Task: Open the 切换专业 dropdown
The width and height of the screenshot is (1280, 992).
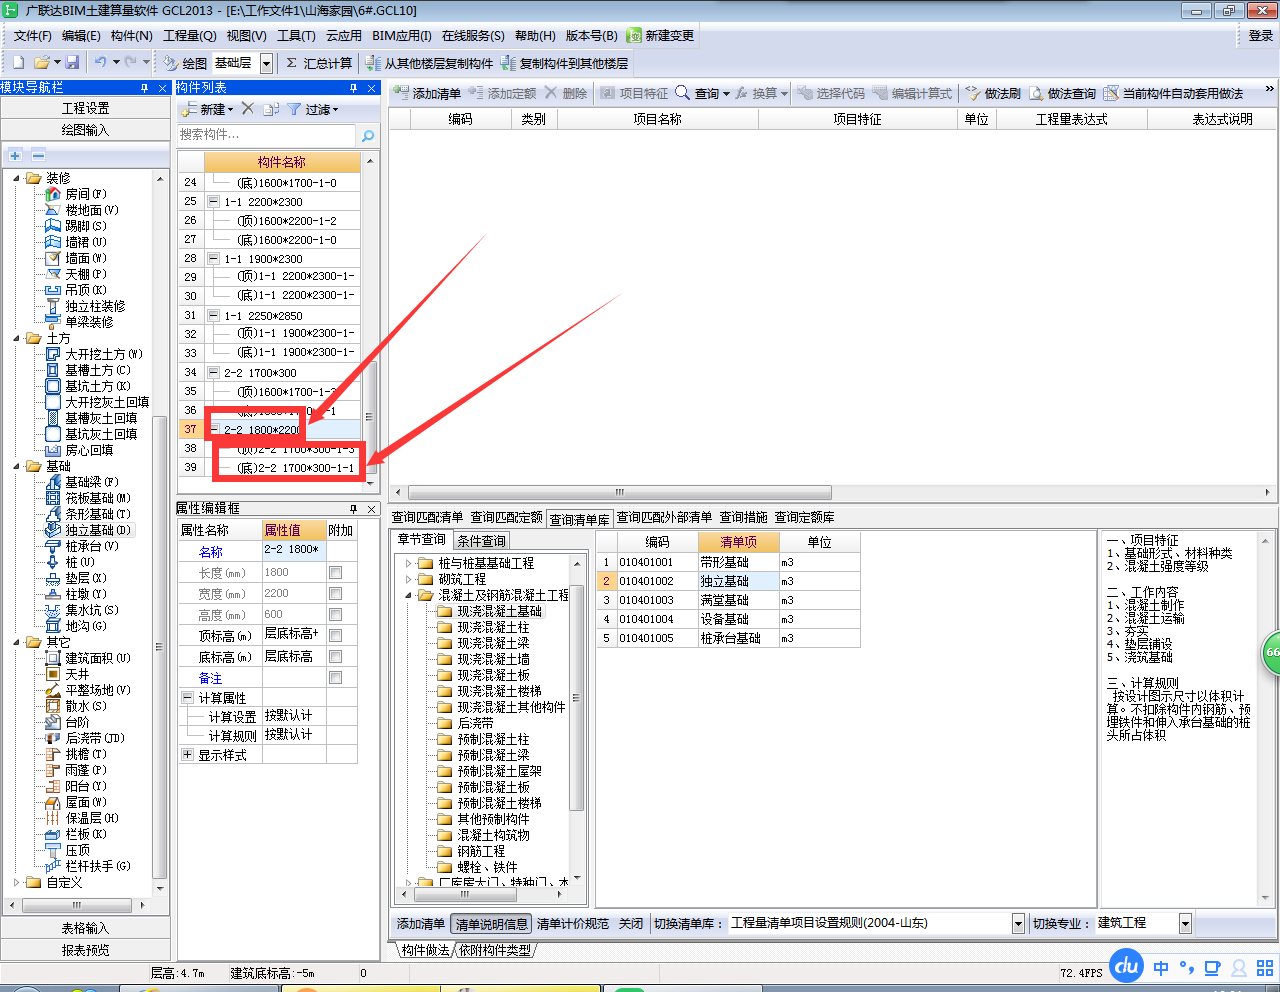Action: [1185, 924]
